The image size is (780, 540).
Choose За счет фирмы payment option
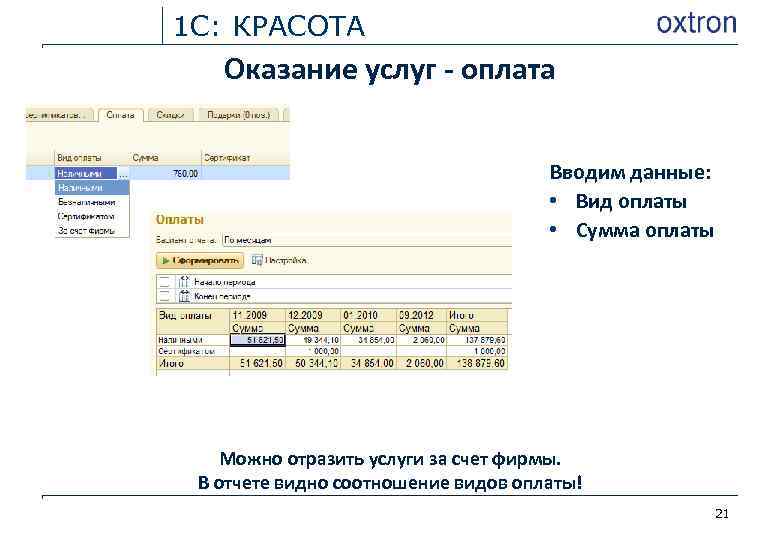92,231
